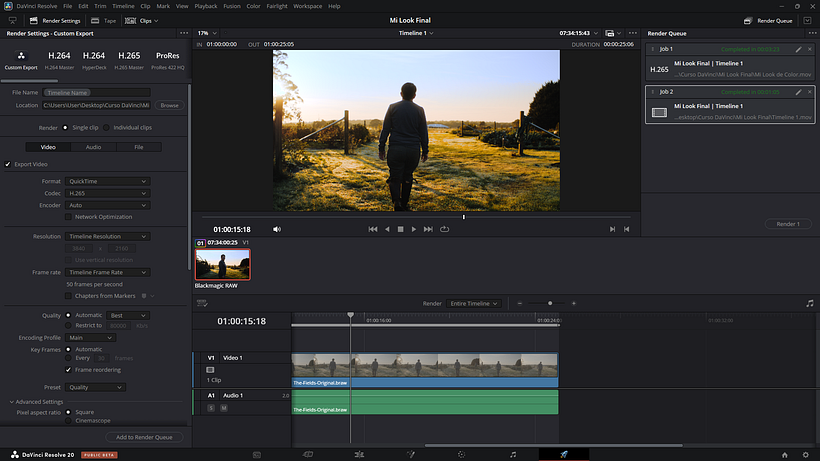Image resolution: width=820 pixels, height=461 pixels.
Task: Open the Resolution dropdown
Action: click(x=108, y=237)
